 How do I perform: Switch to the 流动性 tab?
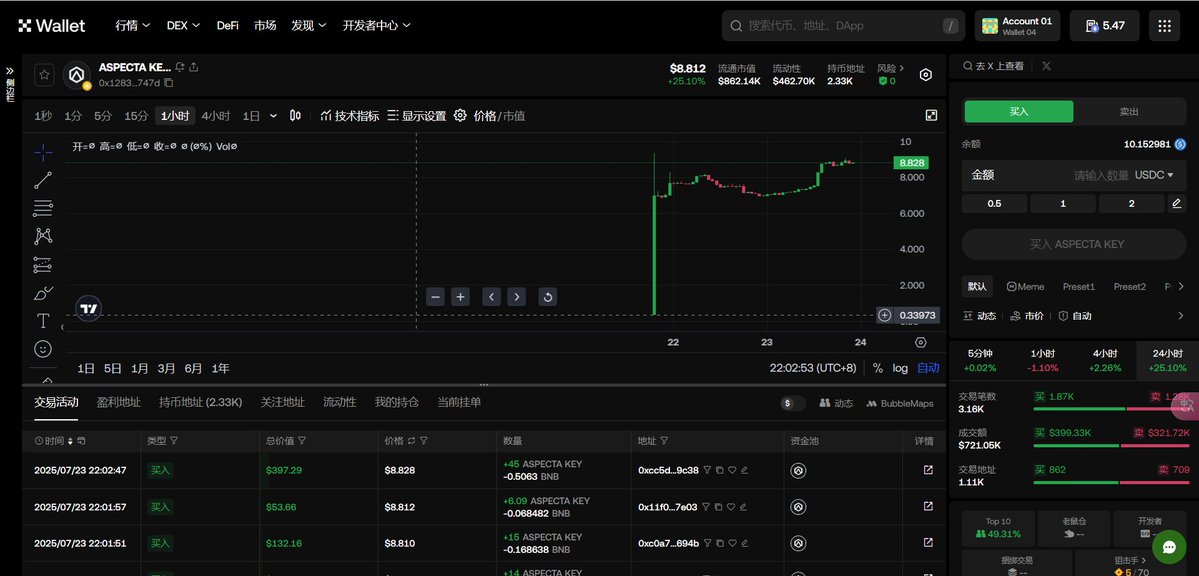pos(340,402)
